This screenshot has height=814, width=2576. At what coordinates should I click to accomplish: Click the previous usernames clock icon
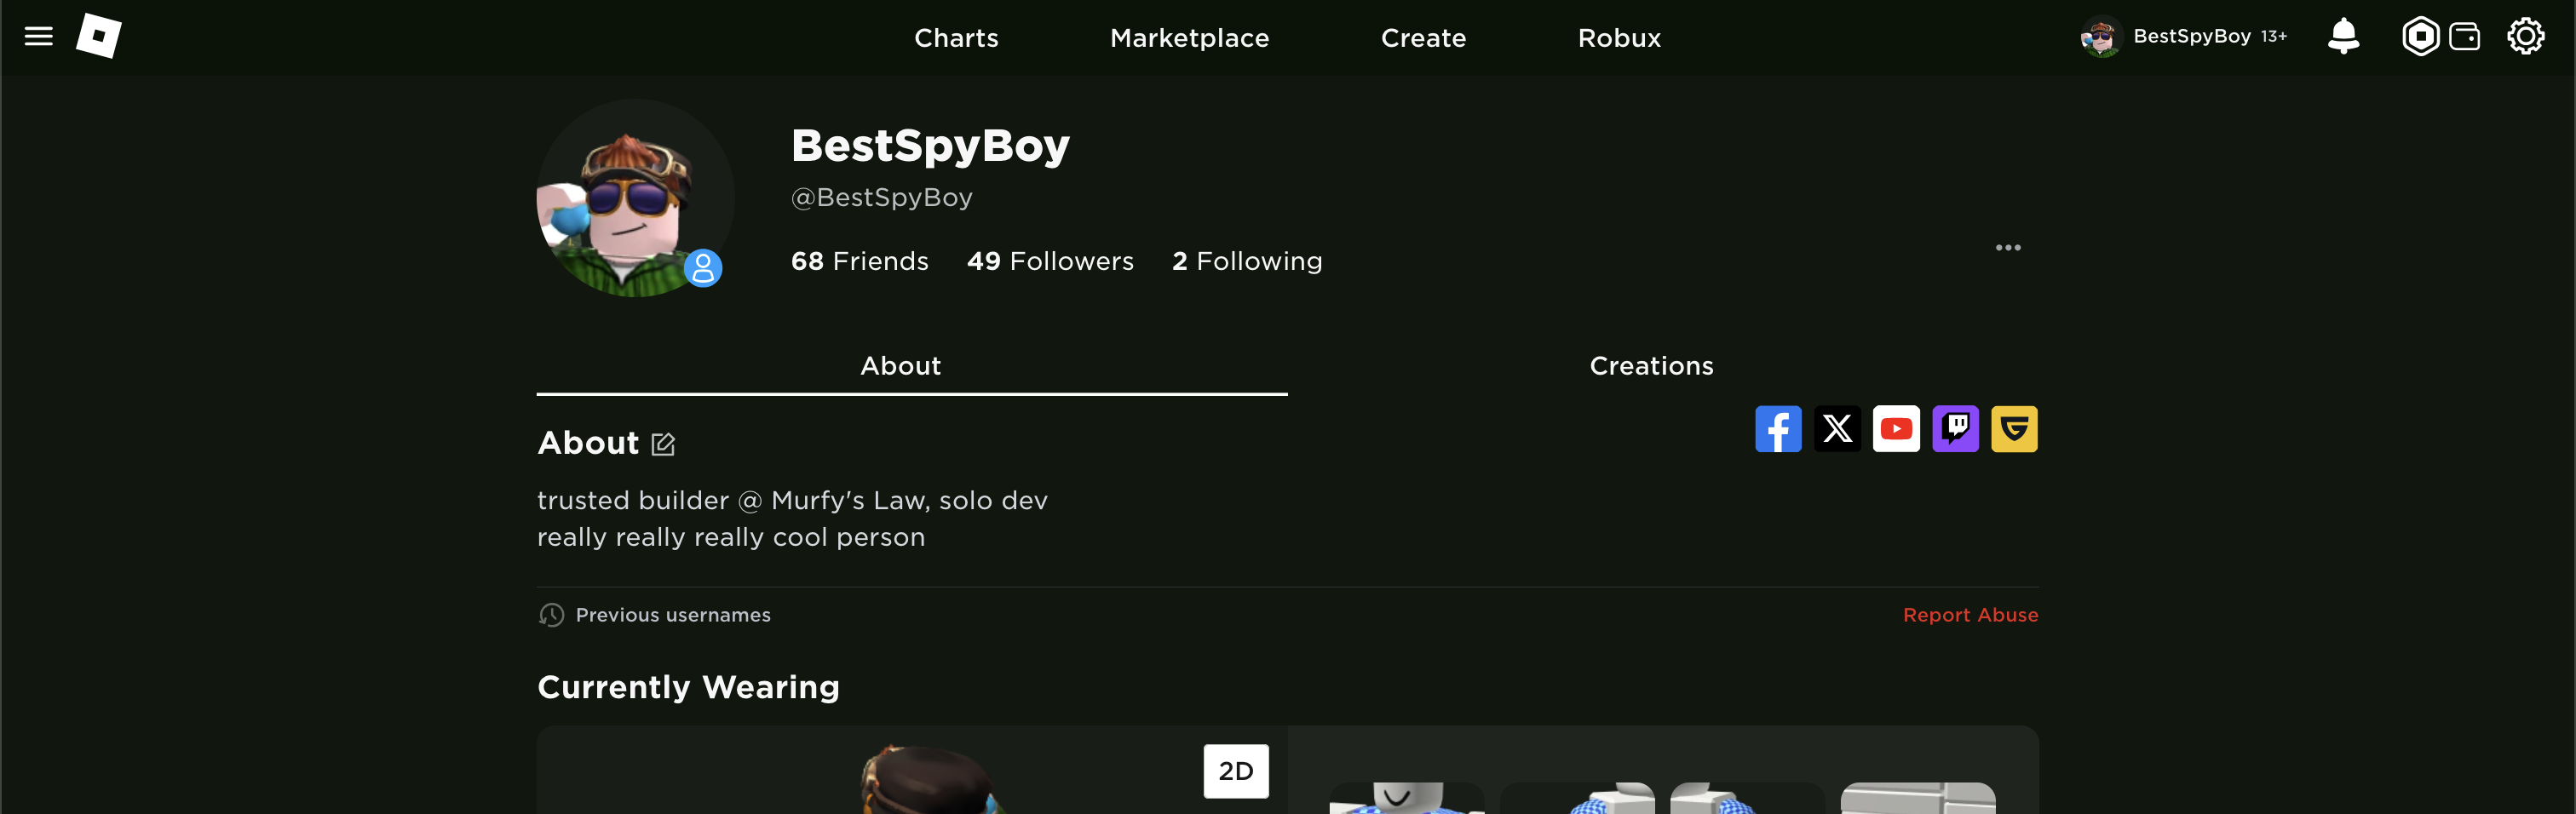(551, 615)
